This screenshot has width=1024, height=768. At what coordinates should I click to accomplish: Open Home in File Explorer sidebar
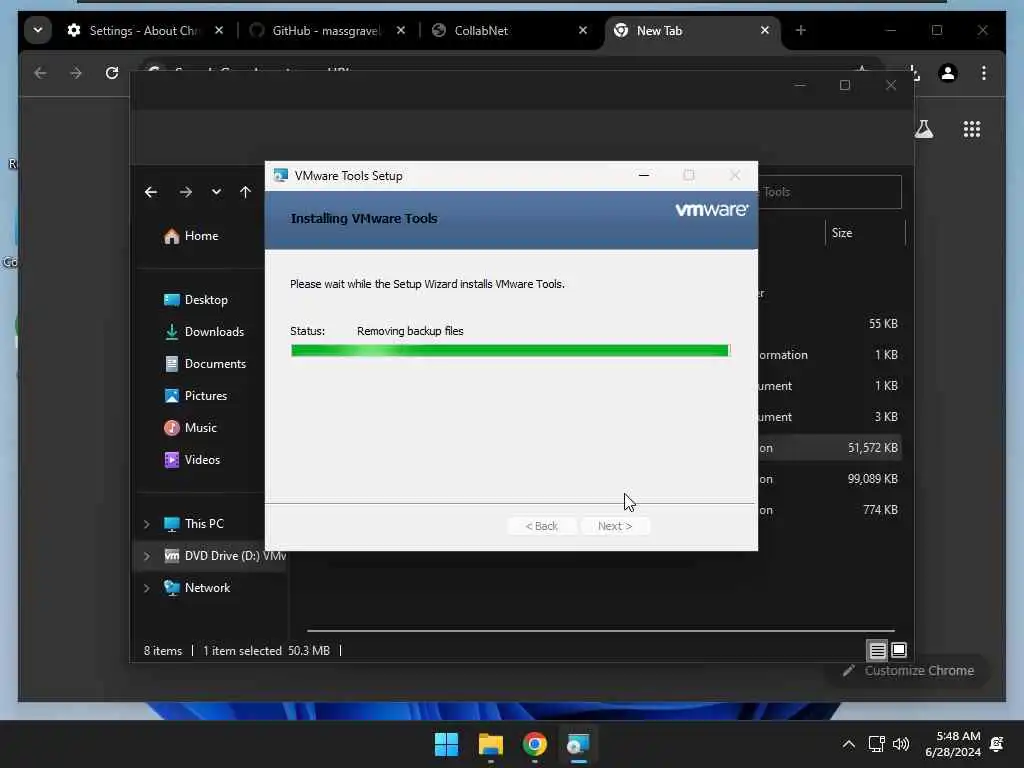(191, 236)
